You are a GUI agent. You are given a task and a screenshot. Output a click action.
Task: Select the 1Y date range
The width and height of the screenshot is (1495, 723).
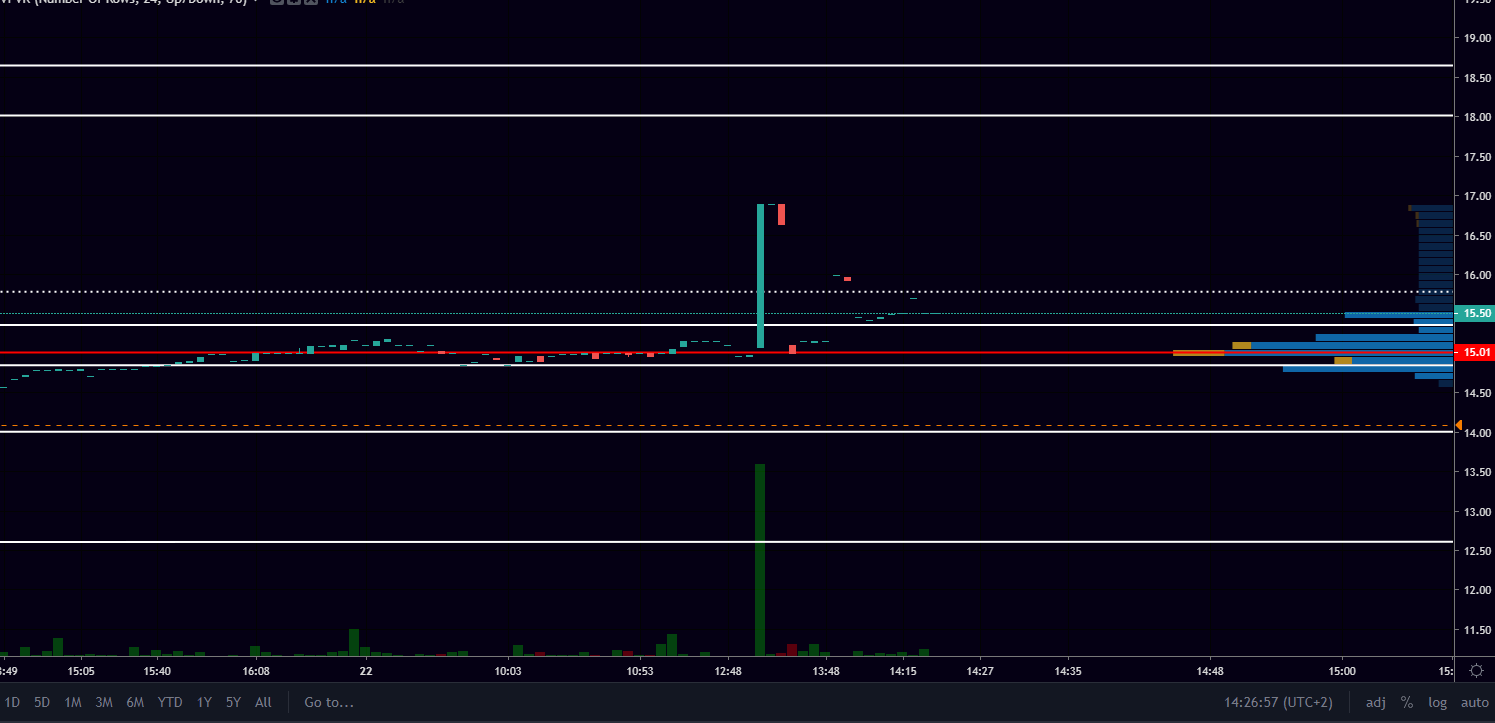[x=204, y=702]
